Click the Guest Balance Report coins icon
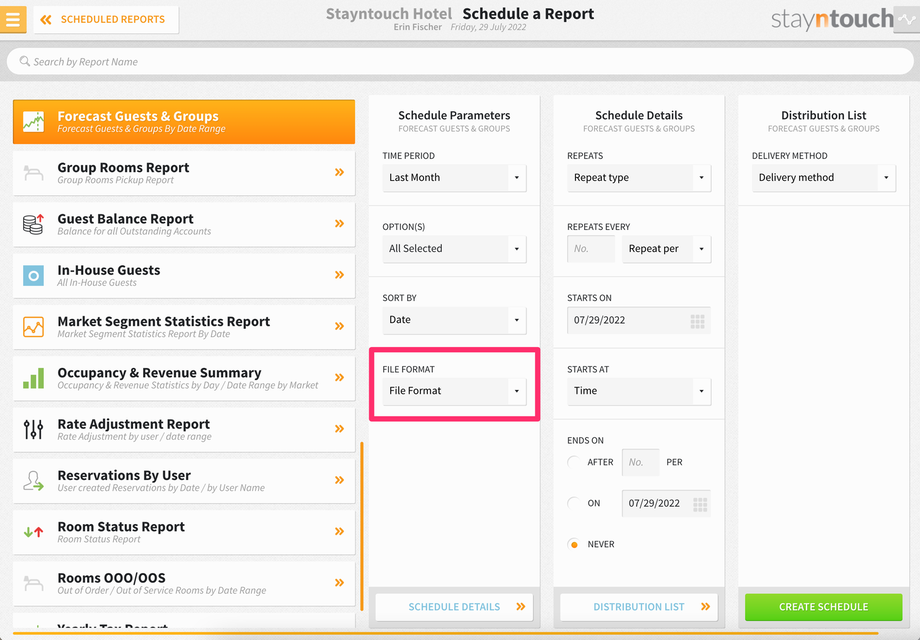 coord(33,224)
